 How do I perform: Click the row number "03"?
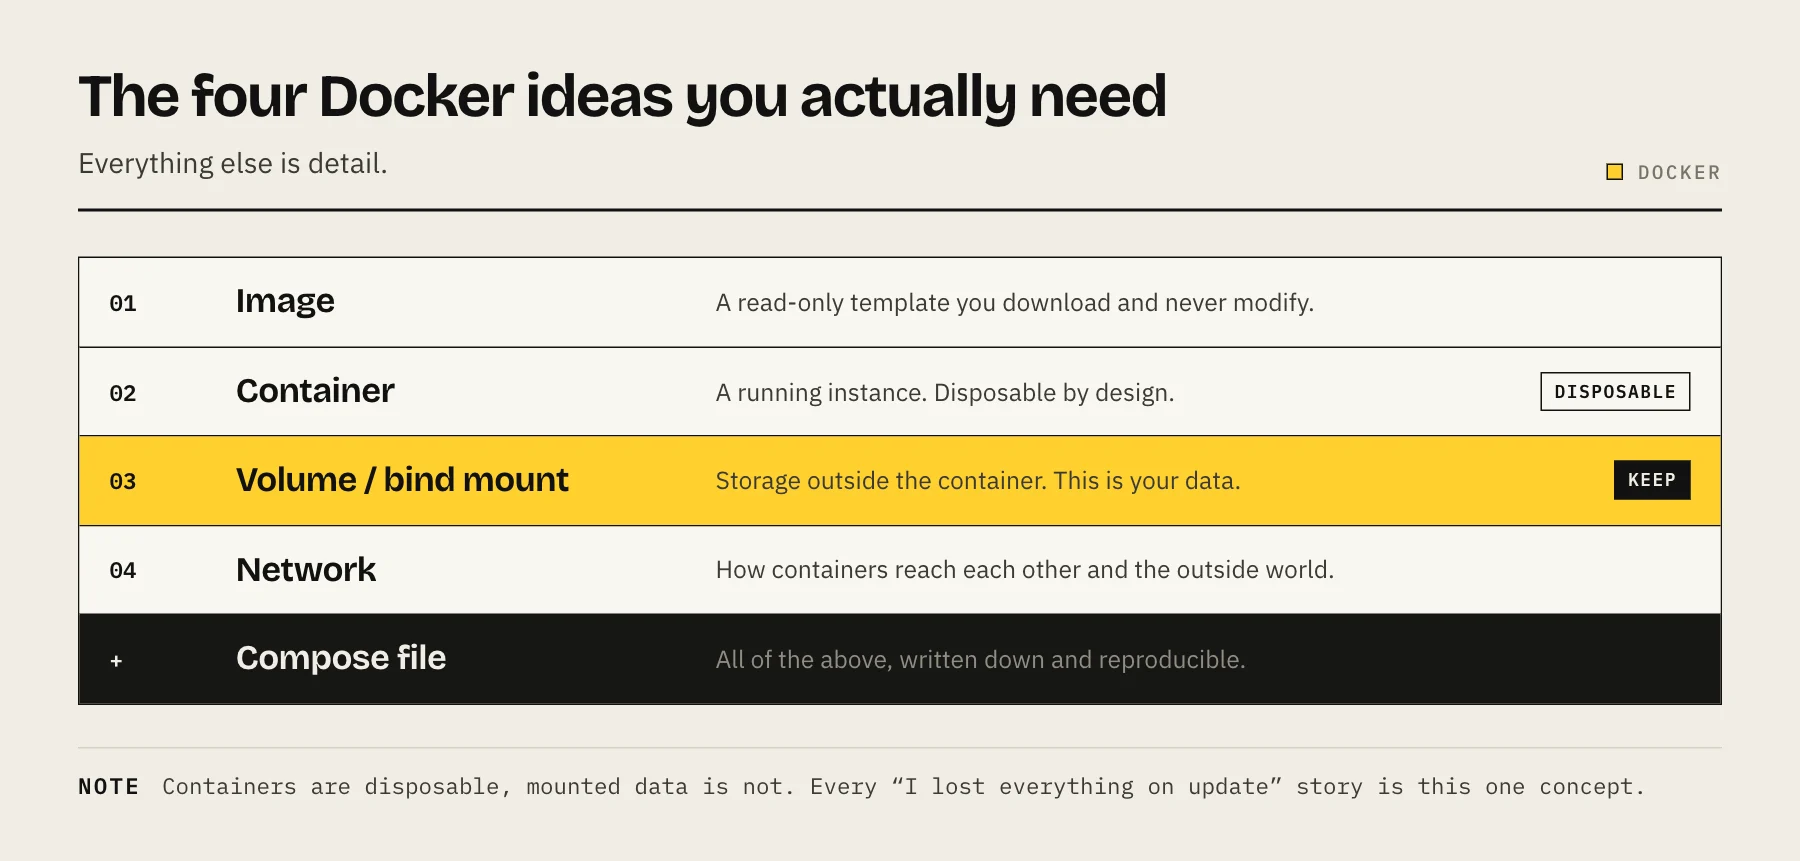point(123,482)
